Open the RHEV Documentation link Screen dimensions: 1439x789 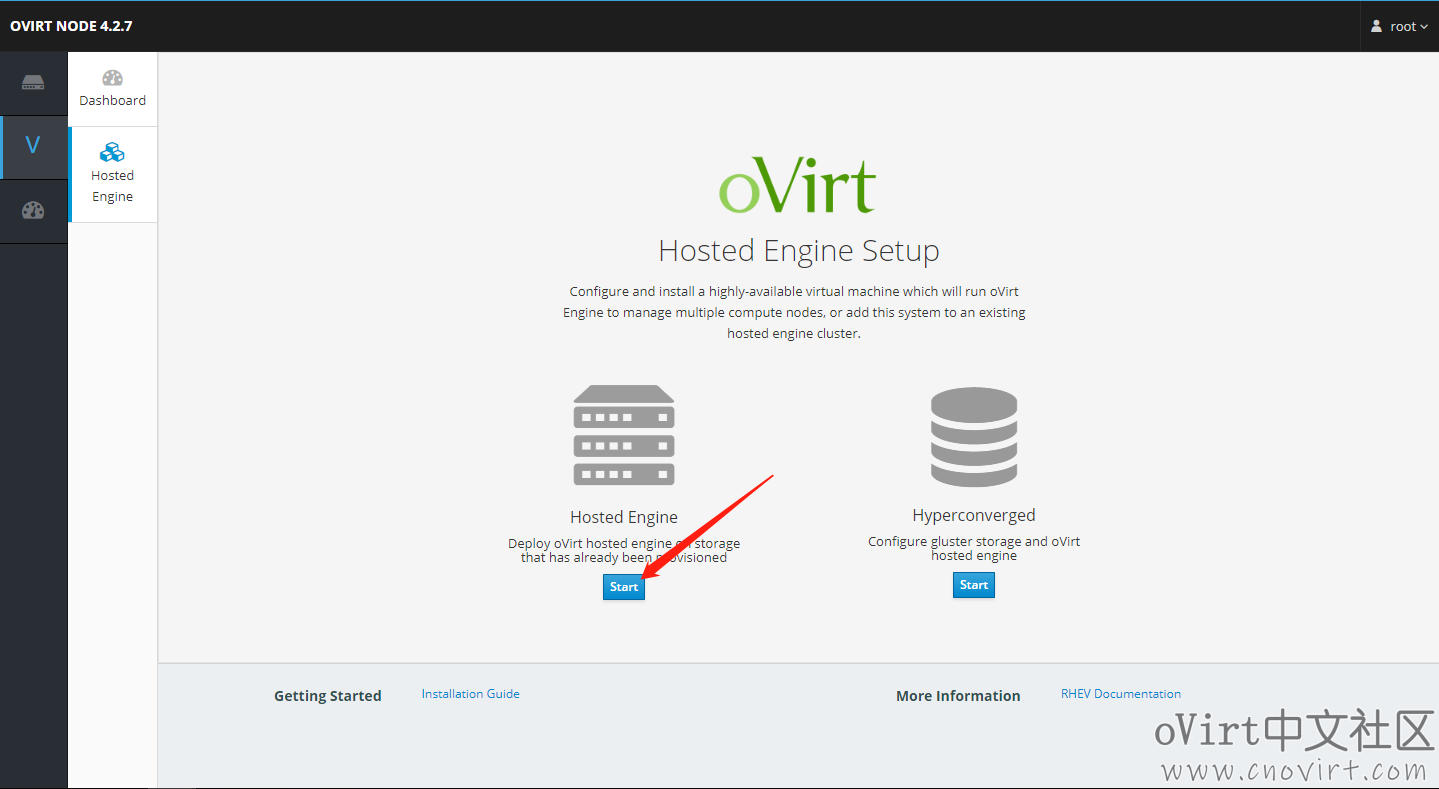pyautogui.click(x=1121, y=694)
